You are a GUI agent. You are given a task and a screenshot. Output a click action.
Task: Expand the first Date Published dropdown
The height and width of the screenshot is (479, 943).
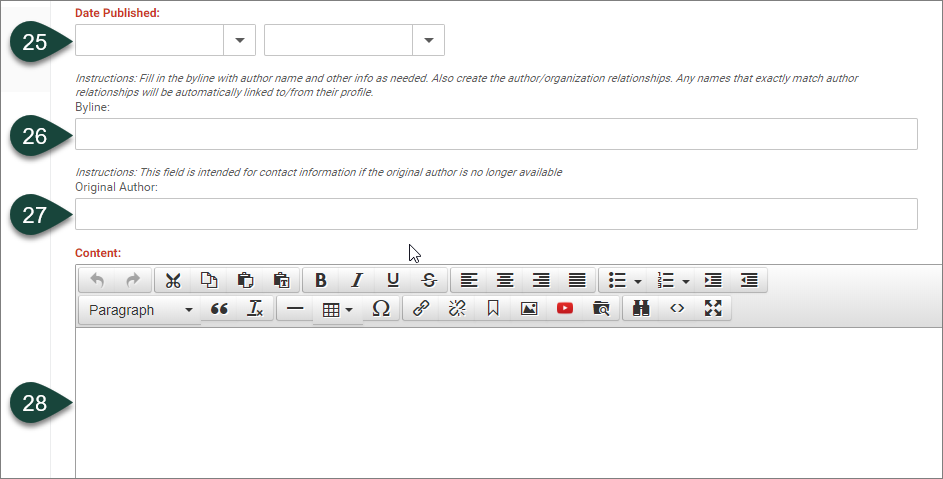239,40
